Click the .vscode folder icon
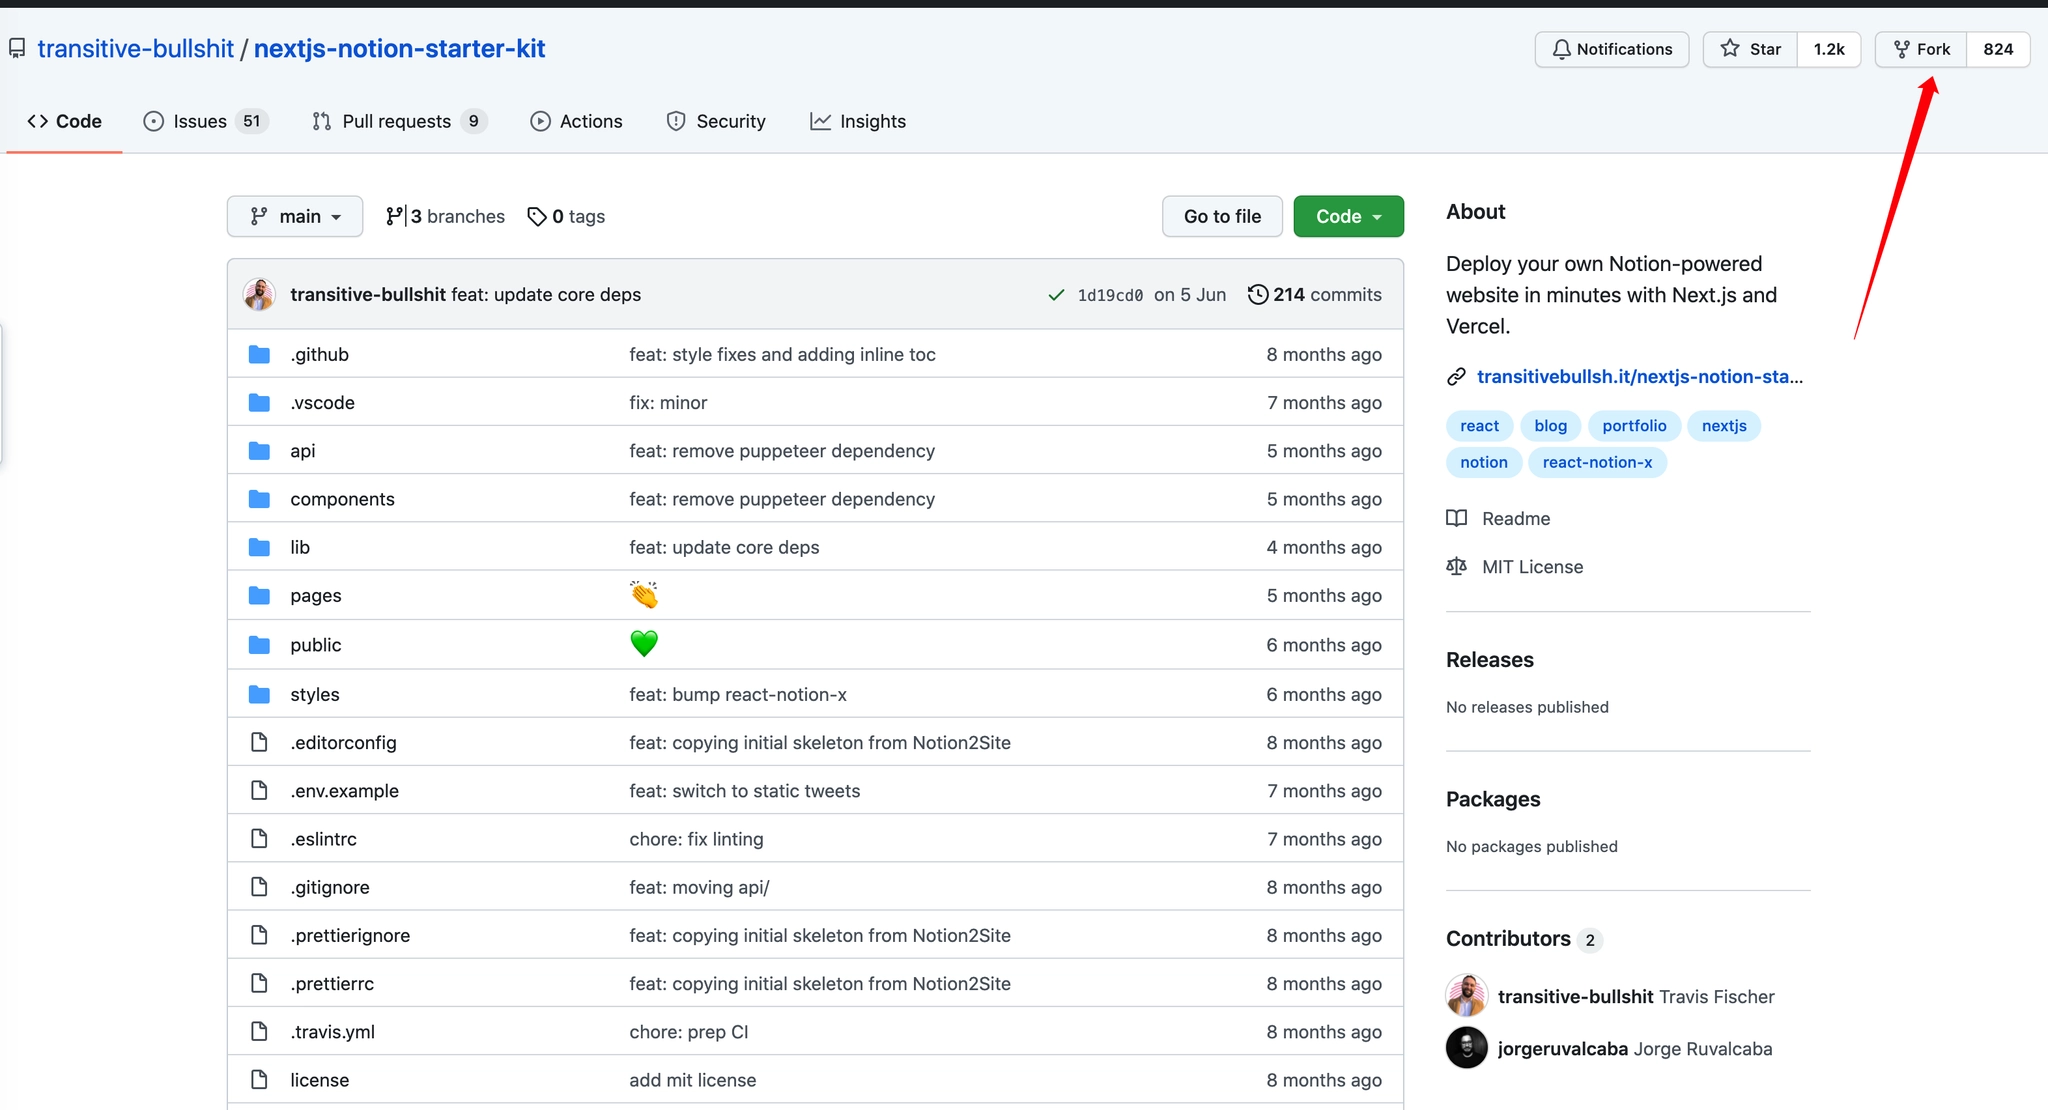The width and height of the screenshot is (2048, 1110). click(259, 402)
